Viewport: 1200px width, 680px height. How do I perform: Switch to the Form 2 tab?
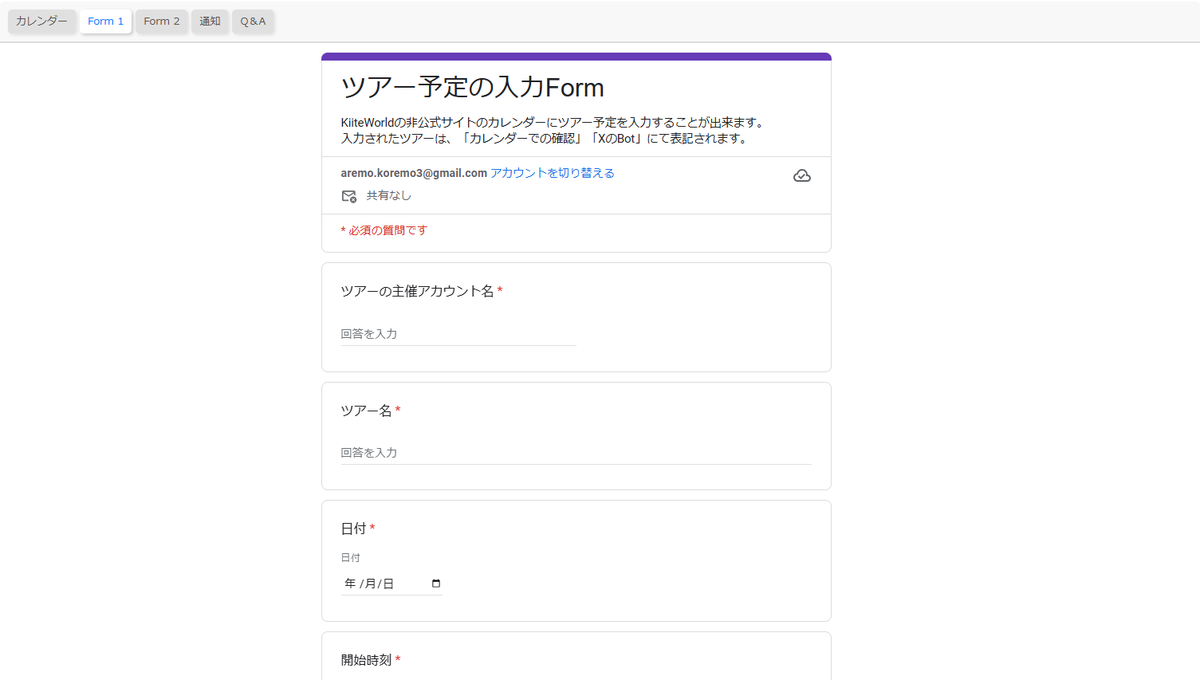(162, 21)
